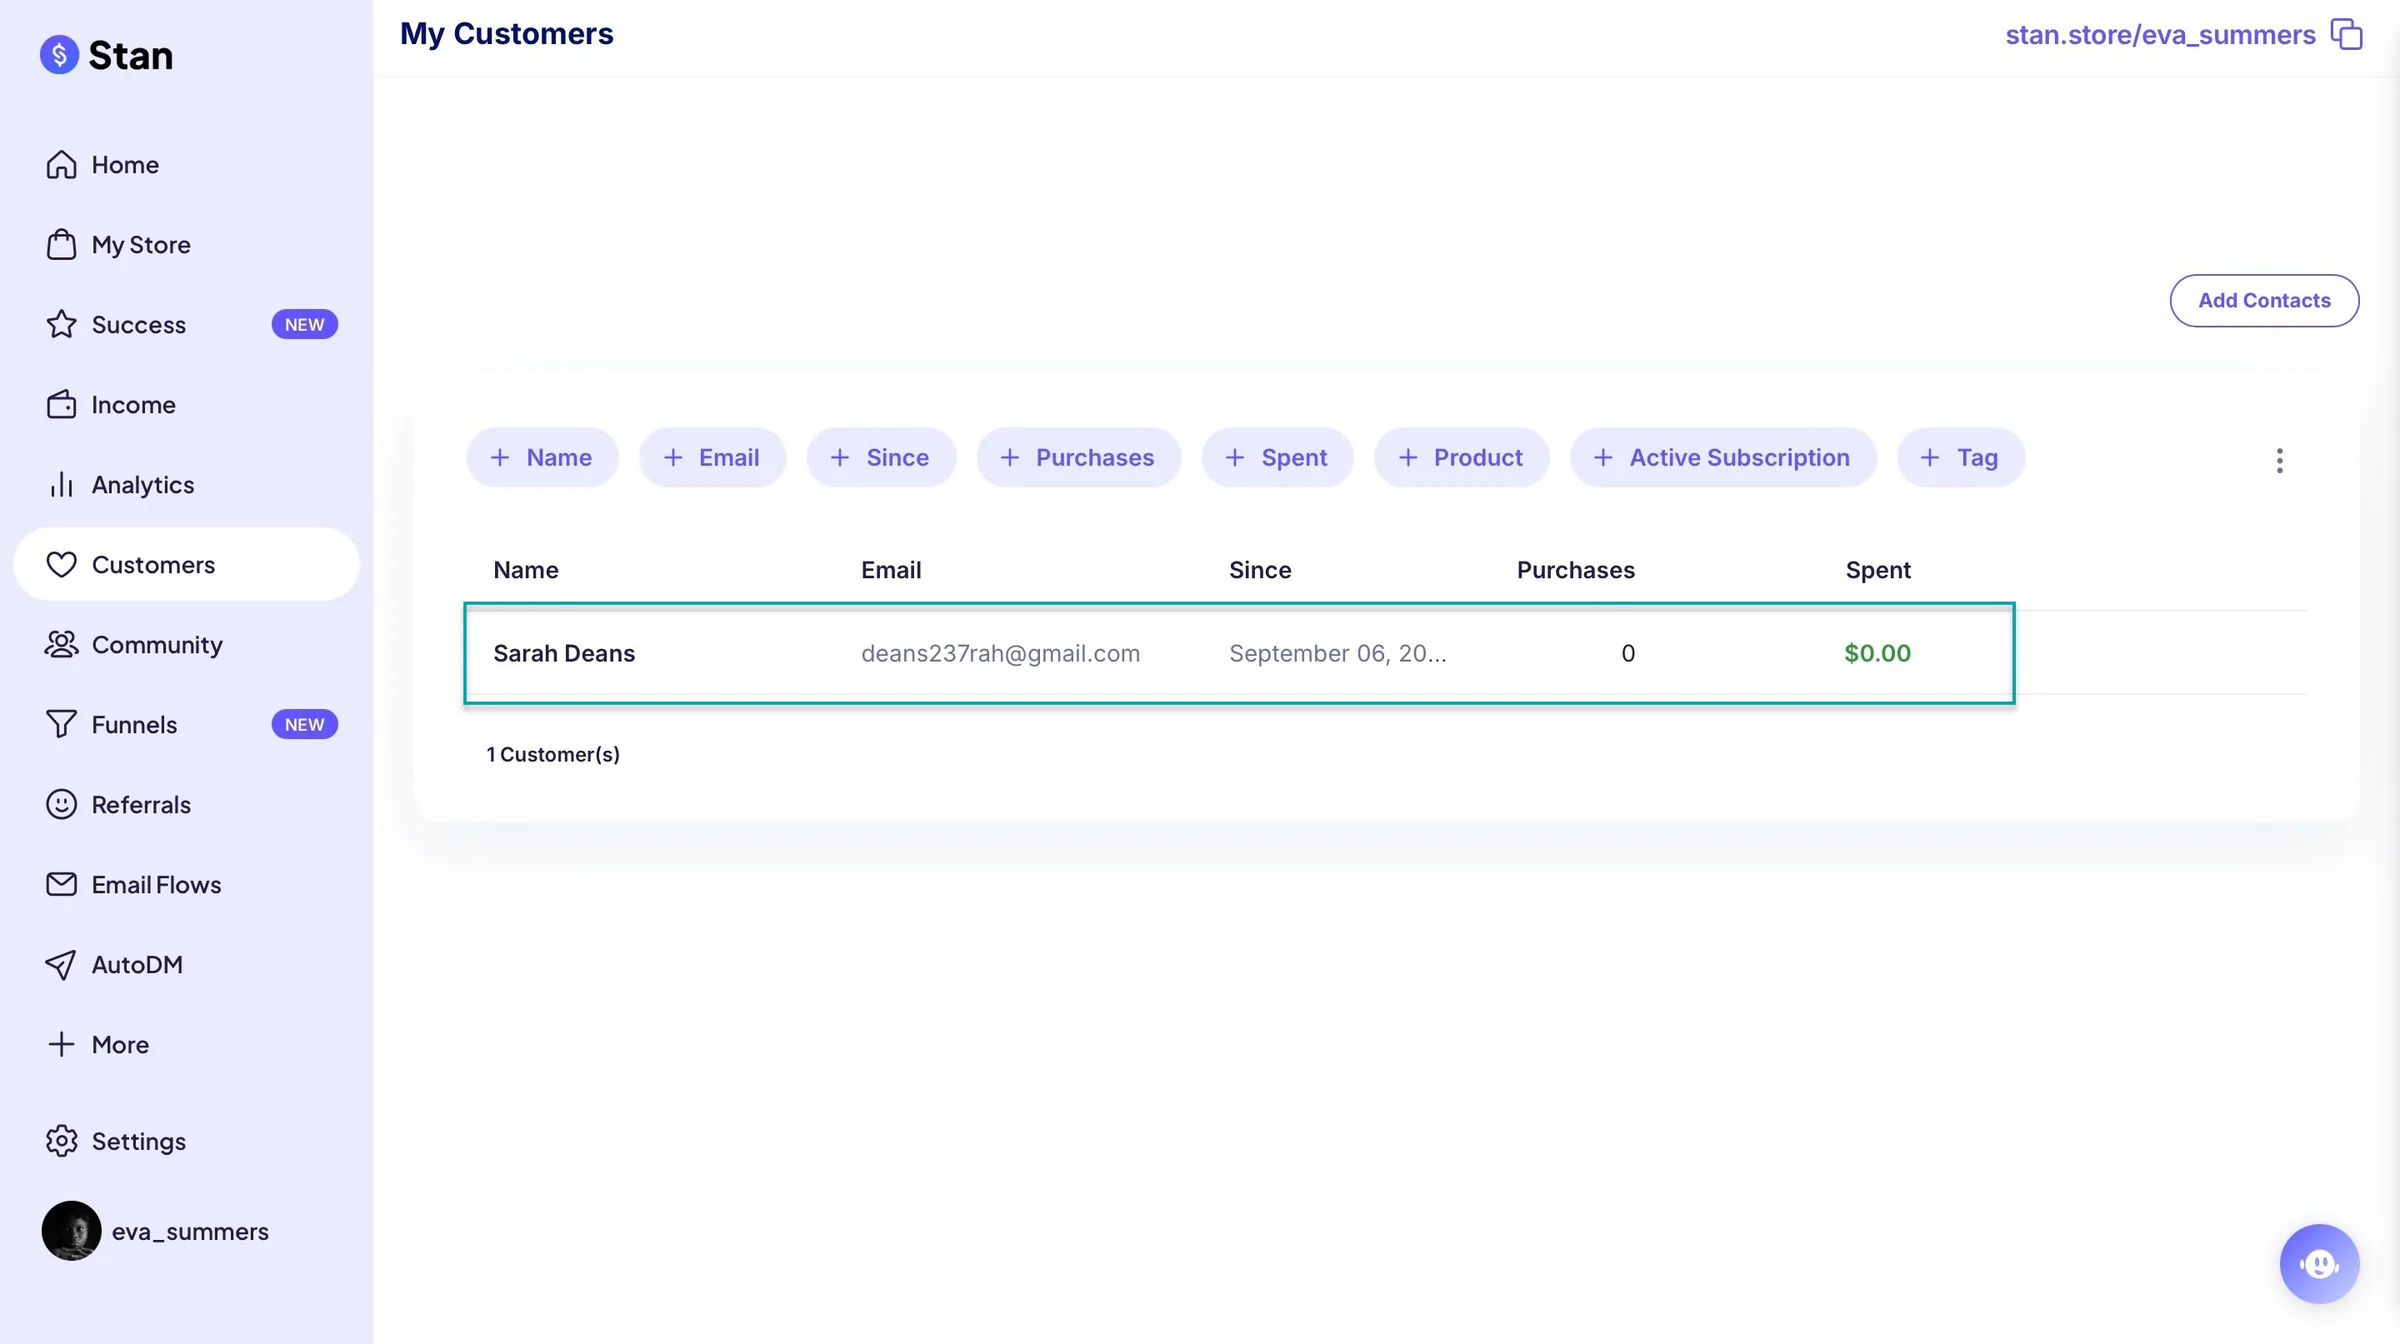
Task: Click the Referrals smiley icon
Action: [61, 804]
